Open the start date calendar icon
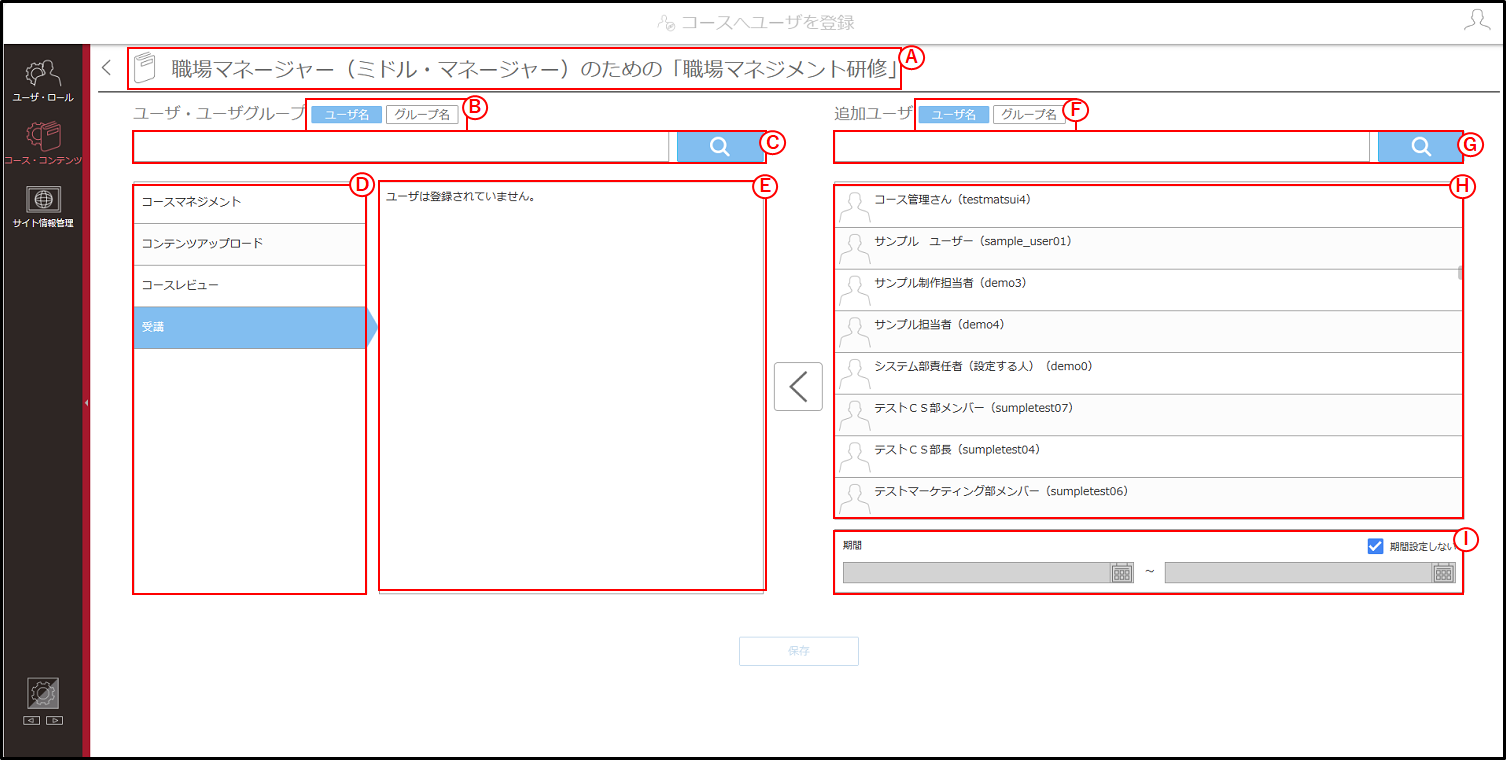This screenshot has height=760, width=1506. pos(1122,573)
